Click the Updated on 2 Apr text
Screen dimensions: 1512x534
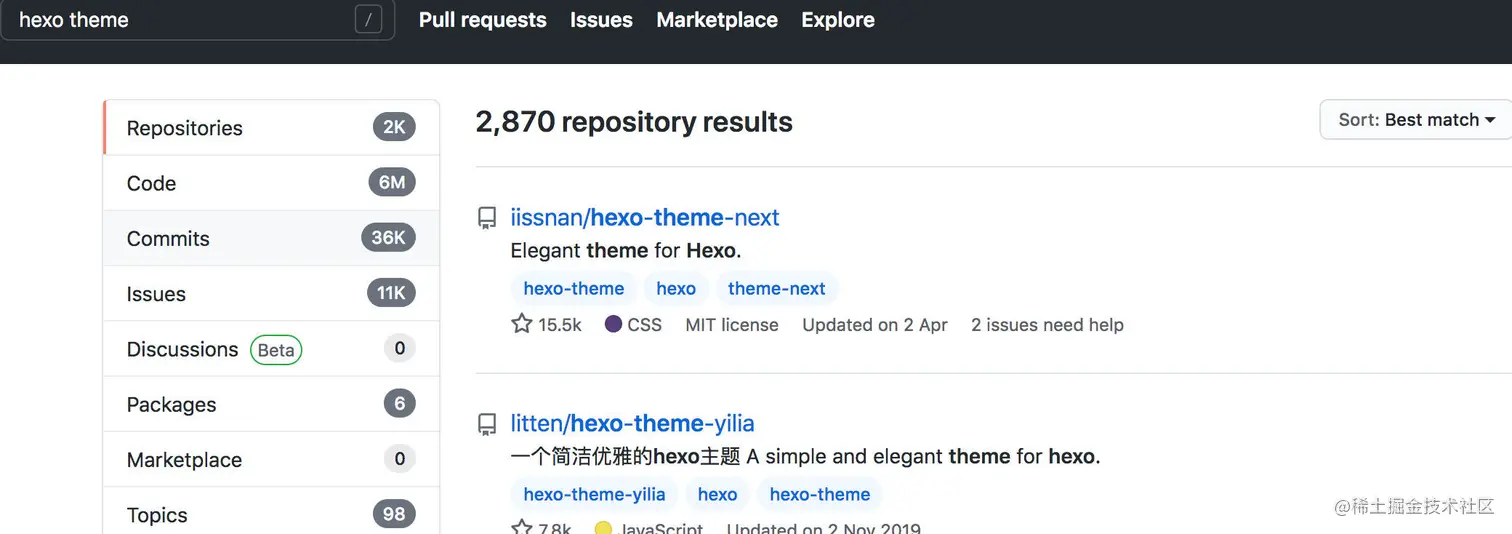pyautogui.click(x=875, y=324)
